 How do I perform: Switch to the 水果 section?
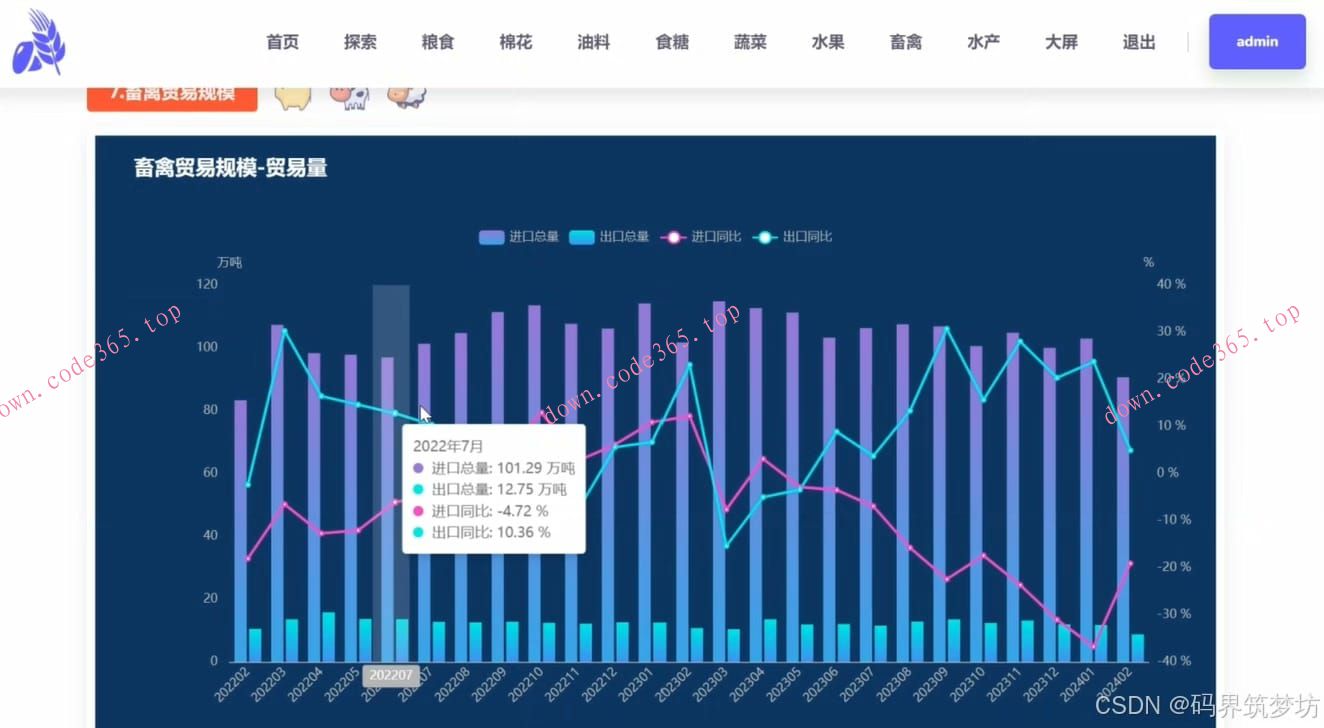point(828,42)
